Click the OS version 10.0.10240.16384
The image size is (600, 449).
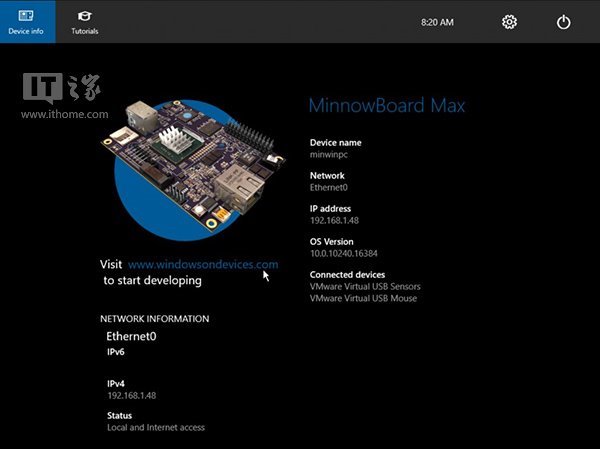tap(346, 254)
